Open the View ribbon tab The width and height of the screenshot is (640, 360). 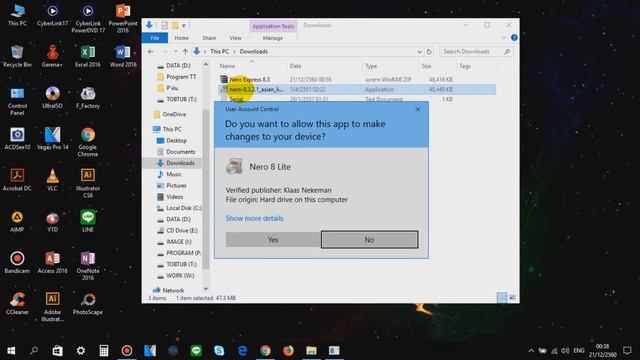click(235, 38)
